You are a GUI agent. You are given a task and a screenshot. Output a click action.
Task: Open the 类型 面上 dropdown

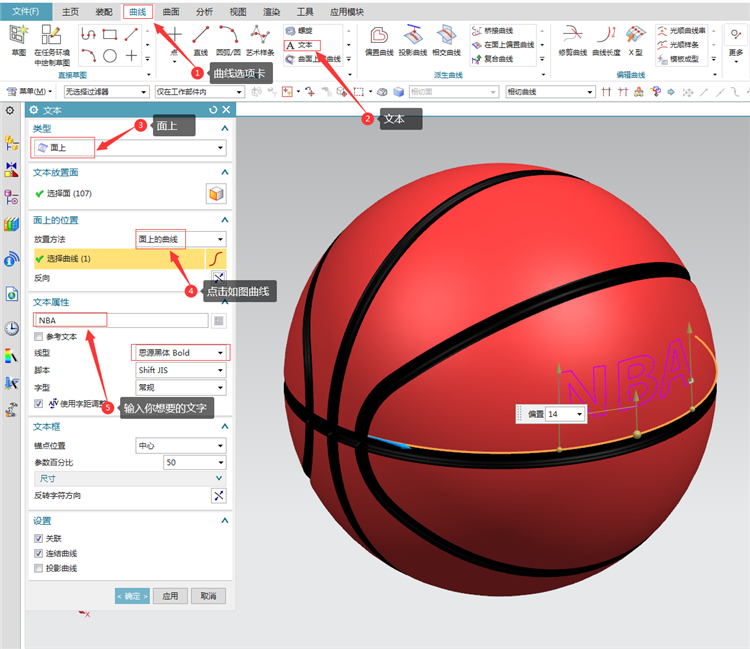tap(129, 148)
